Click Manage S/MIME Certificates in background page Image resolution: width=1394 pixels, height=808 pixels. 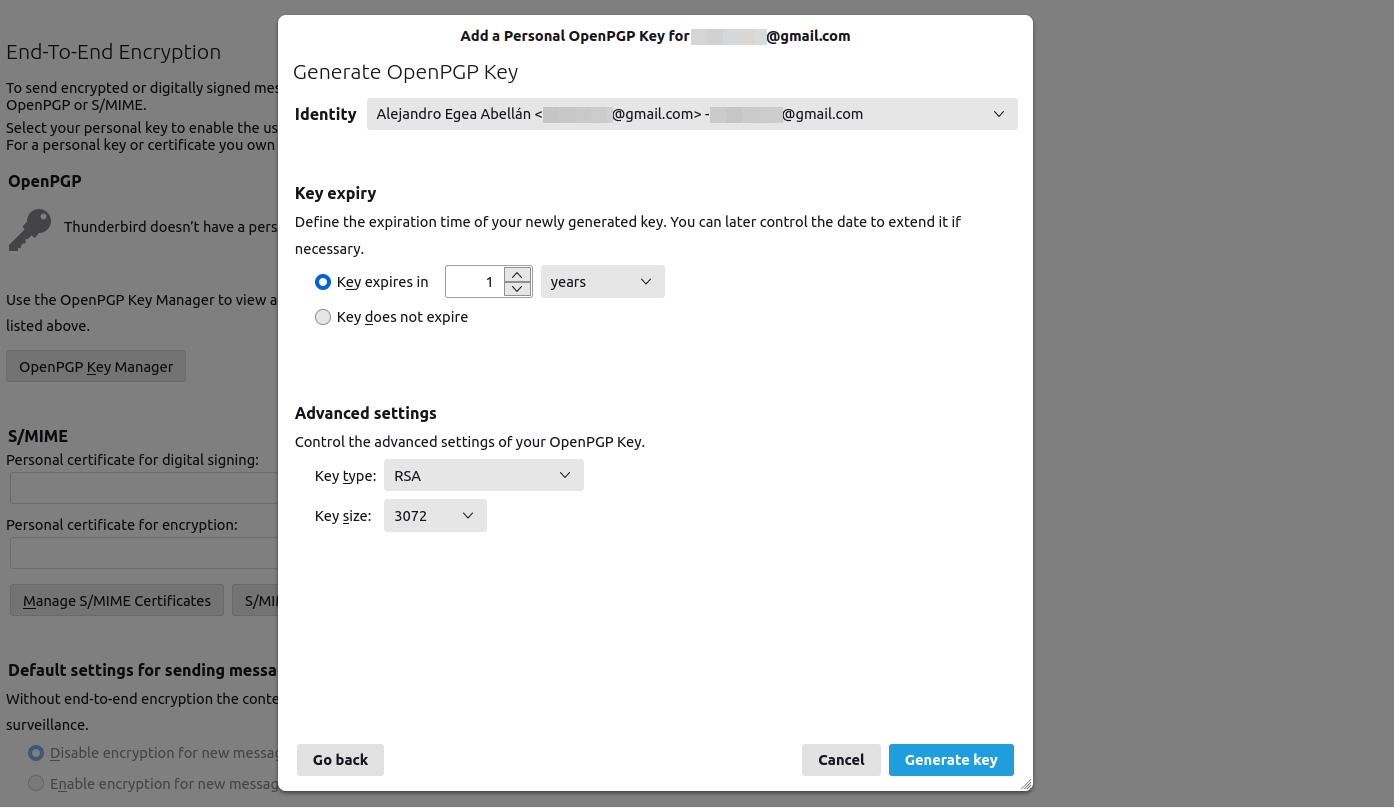click(117, 601)
